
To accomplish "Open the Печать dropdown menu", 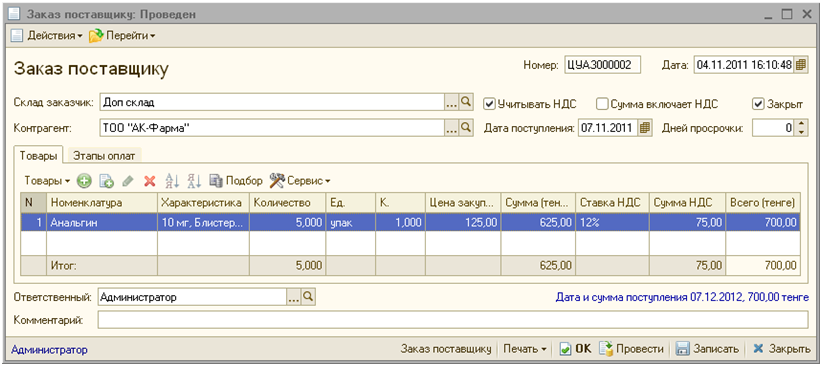I will click(x=525, y=349).
